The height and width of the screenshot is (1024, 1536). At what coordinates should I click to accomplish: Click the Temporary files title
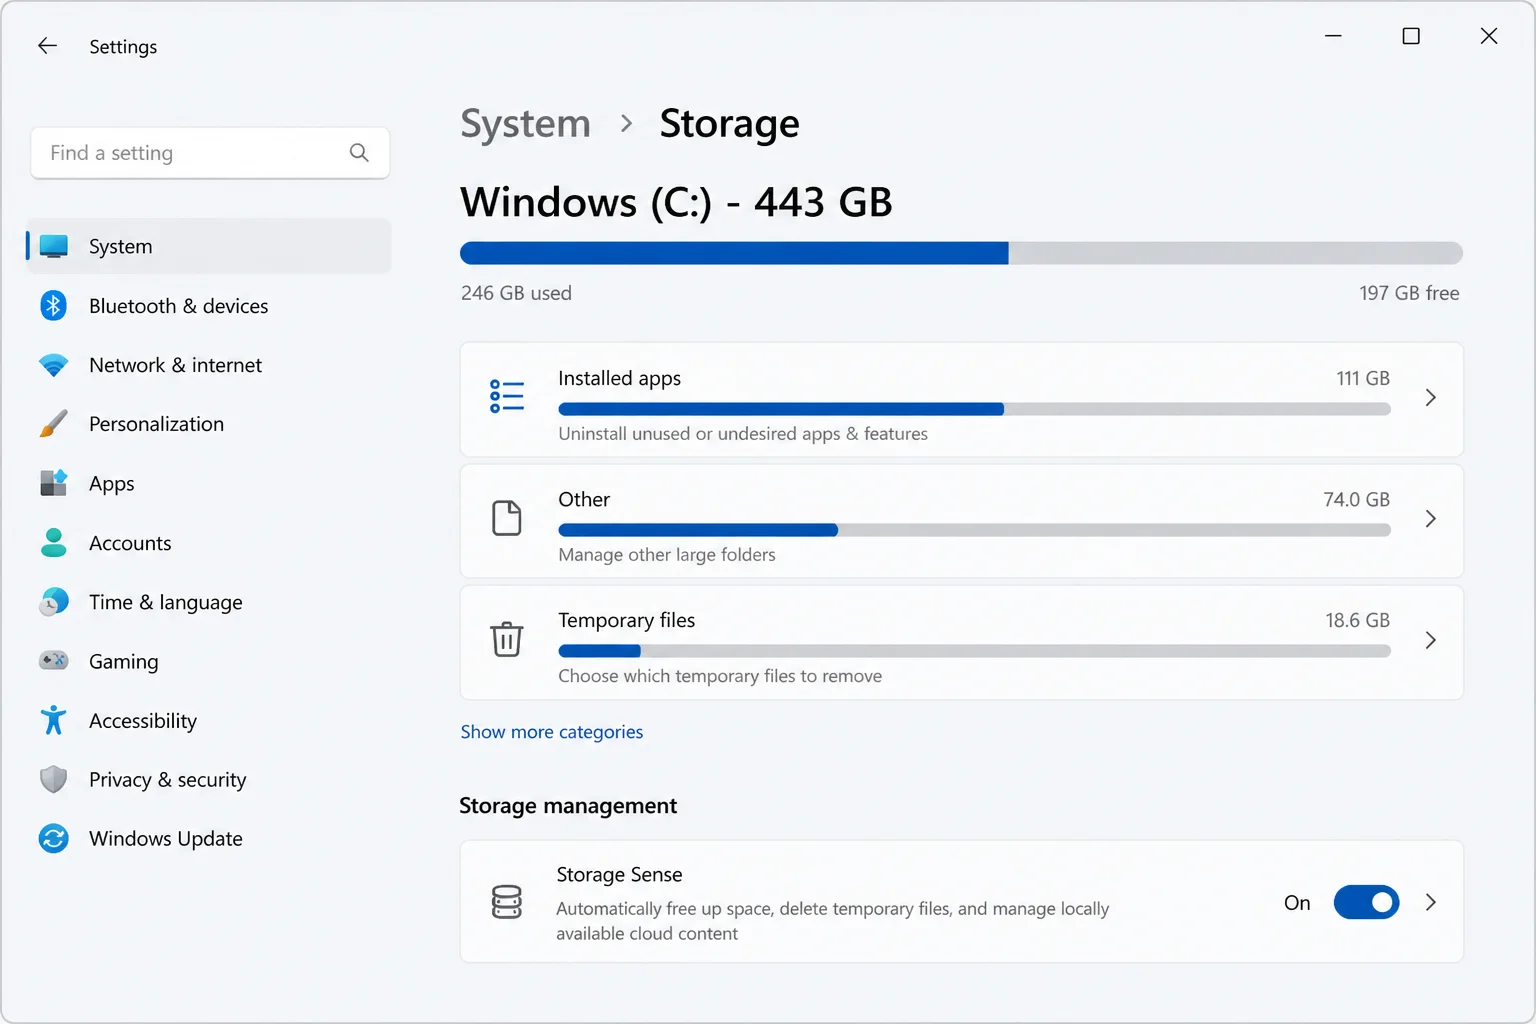pyautogui.click(x=626, y=620)
